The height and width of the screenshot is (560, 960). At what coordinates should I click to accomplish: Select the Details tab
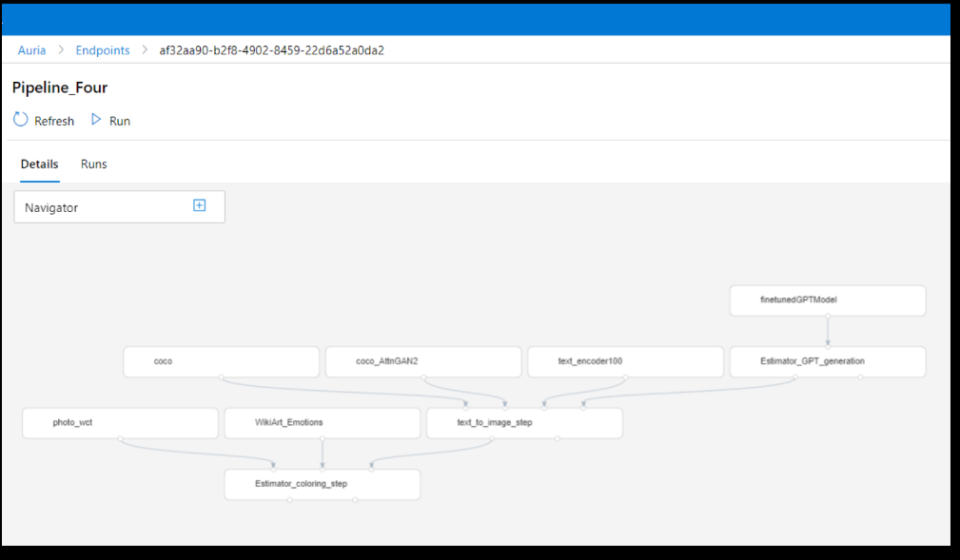pyautogui.click(x=39, y=164)
